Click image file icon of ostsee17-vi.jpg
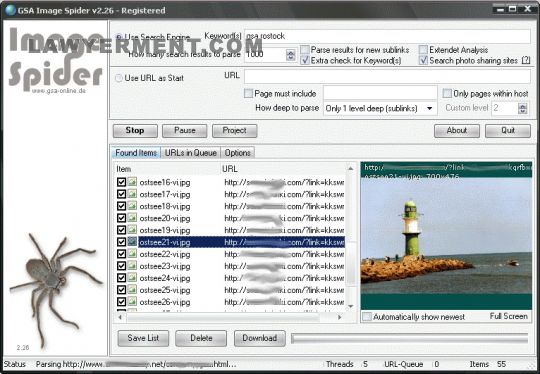Viewport: 540px width, 374px height. point(132,194)
